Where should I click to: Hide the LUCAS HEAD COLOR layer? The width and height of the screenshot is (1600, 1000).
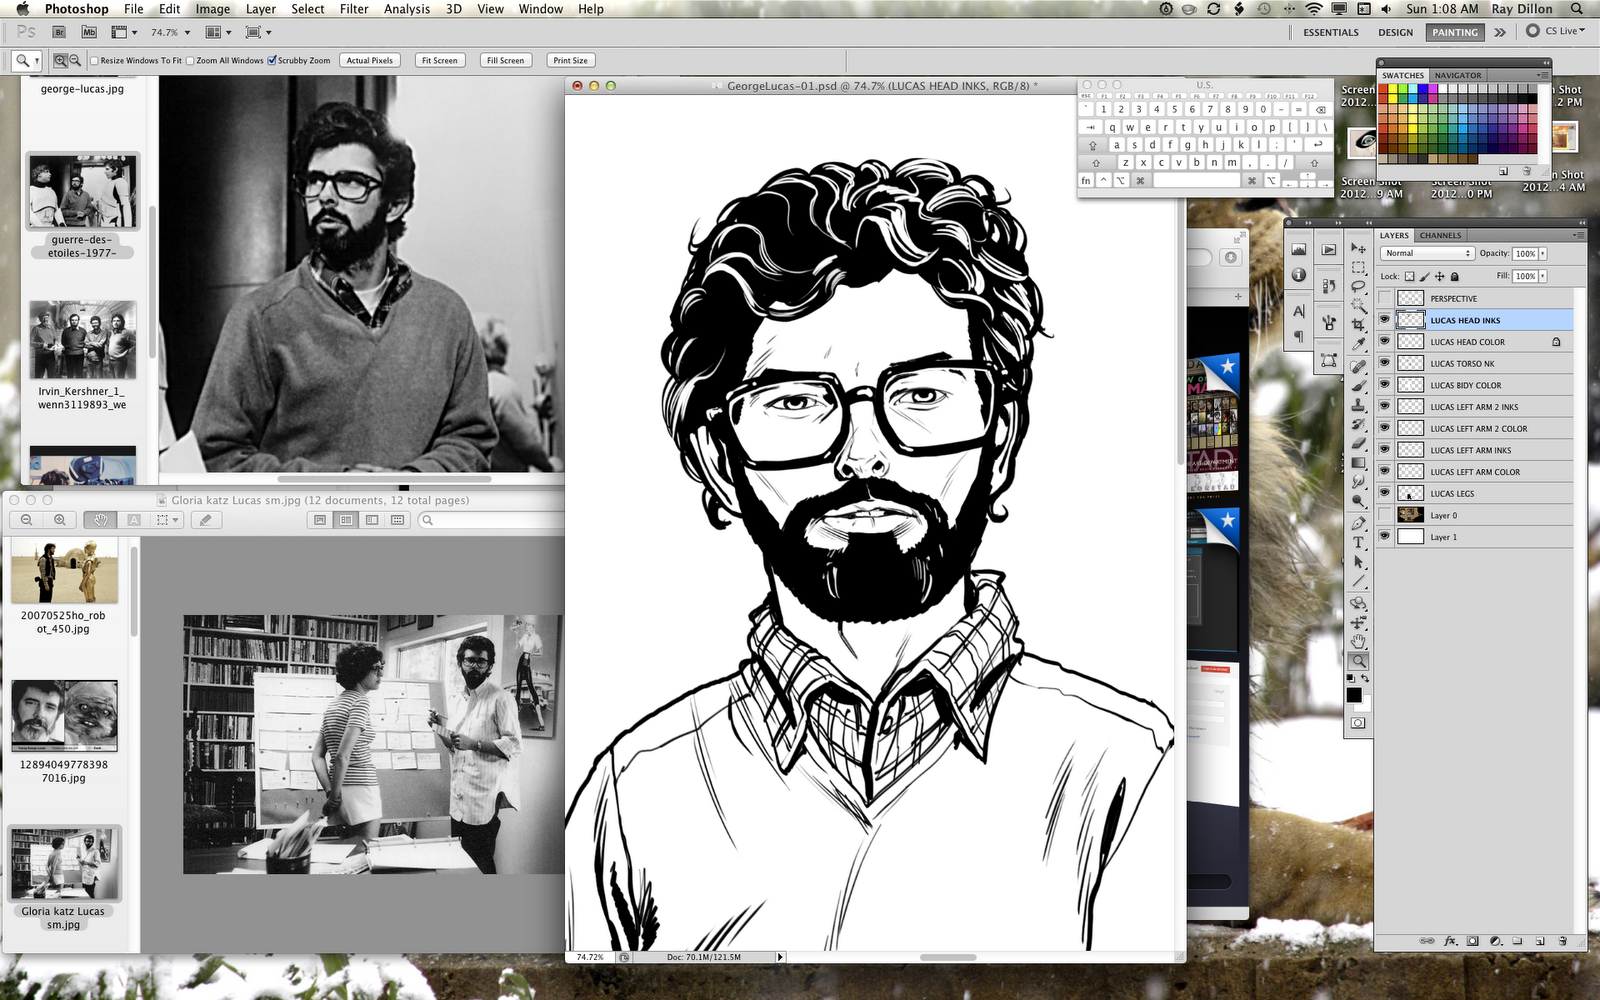(1385, 342)
